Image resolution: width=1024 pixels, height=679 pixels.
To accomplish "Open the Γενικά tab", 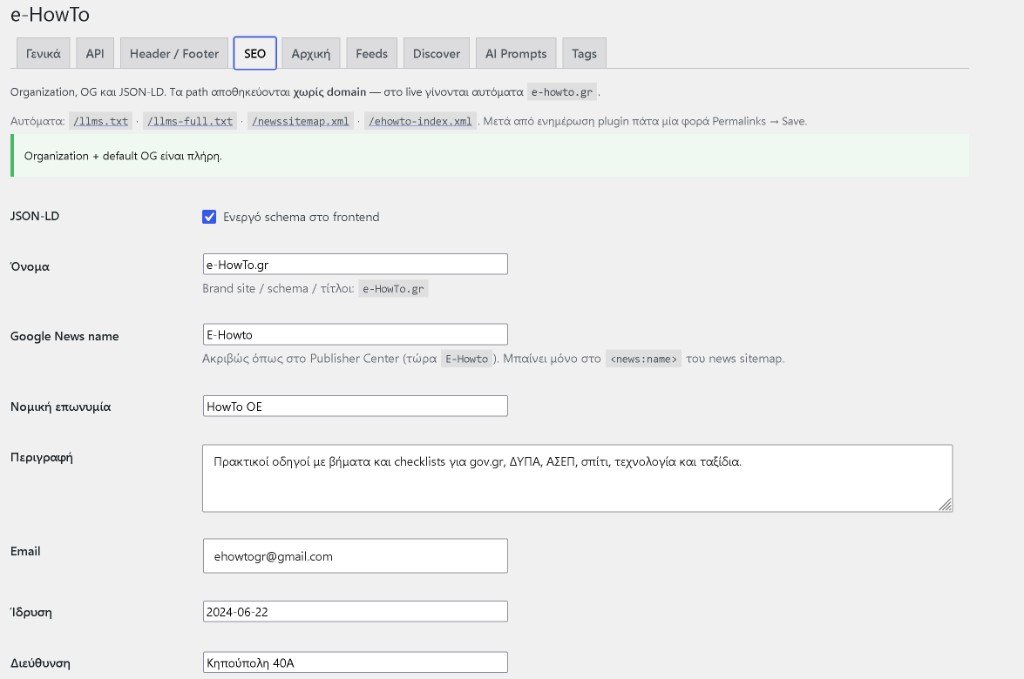I will pyautogui.click(x=43, y=54).
